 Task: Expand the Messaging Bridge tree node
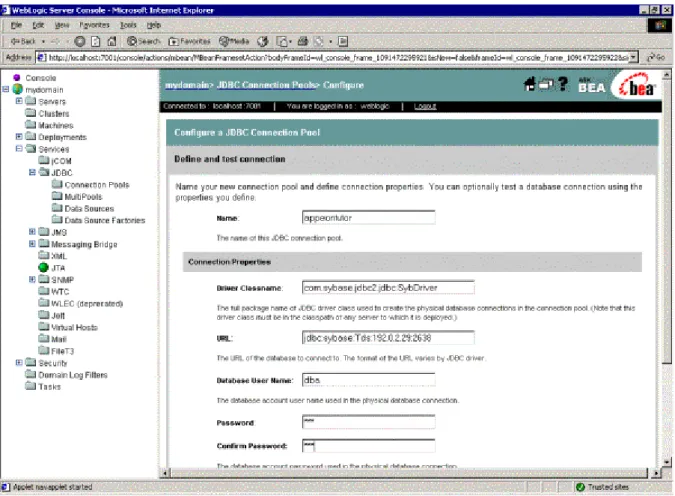[32, 244]
